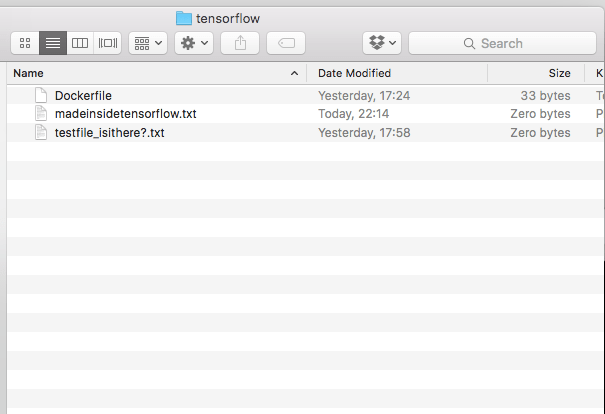Click the madeinsidetensorflow.txt file icon

point(41,114)
